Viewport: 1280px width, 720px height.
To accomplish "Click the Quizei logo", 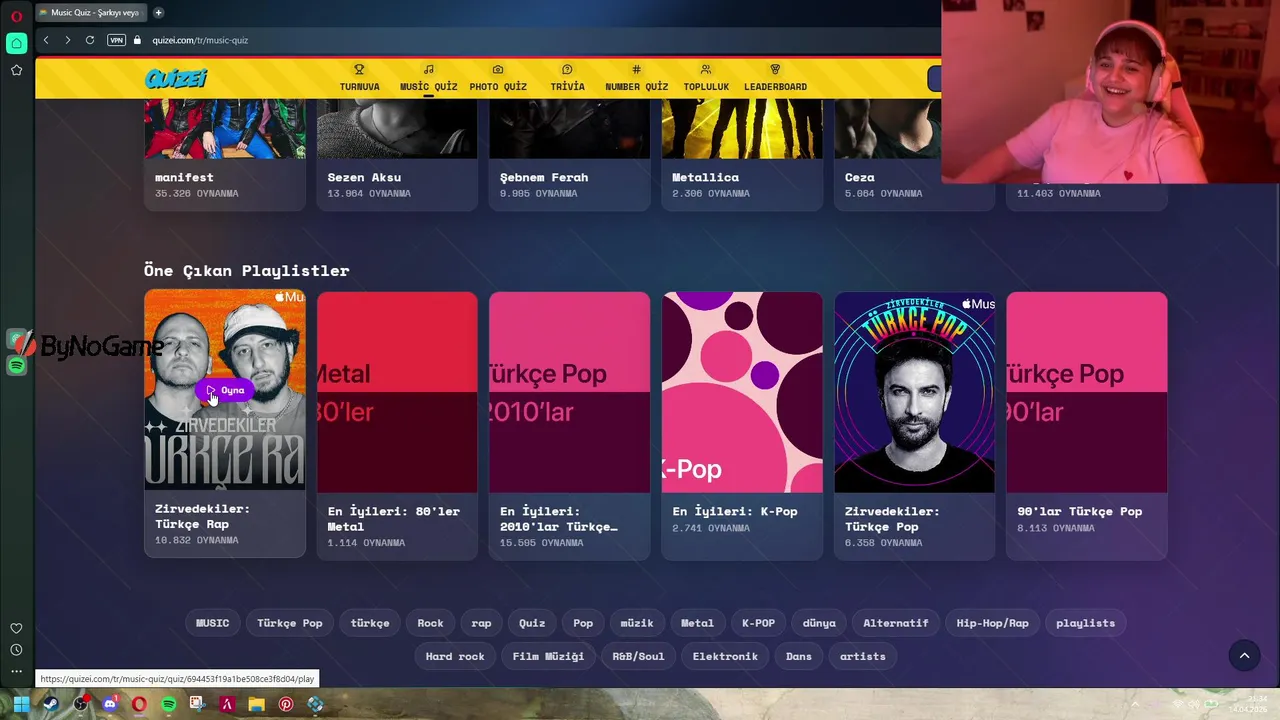I will [176, 78].
